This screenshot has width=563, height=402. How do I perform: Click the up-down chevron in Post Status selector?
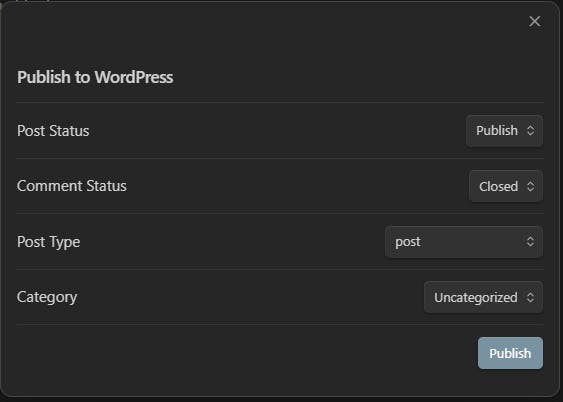click(530, 131)
